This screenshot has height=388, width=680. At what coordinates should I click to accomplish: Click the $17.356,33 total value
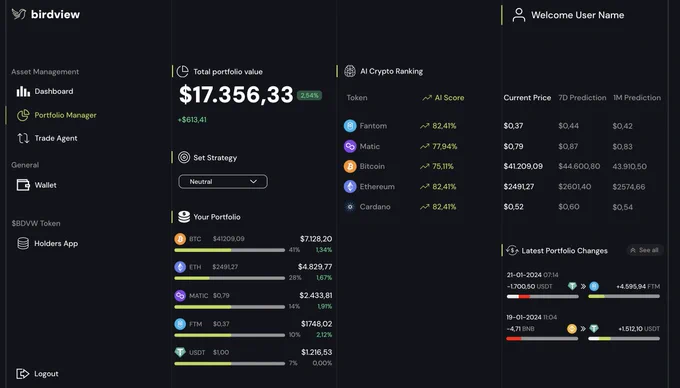pos(236,95)
